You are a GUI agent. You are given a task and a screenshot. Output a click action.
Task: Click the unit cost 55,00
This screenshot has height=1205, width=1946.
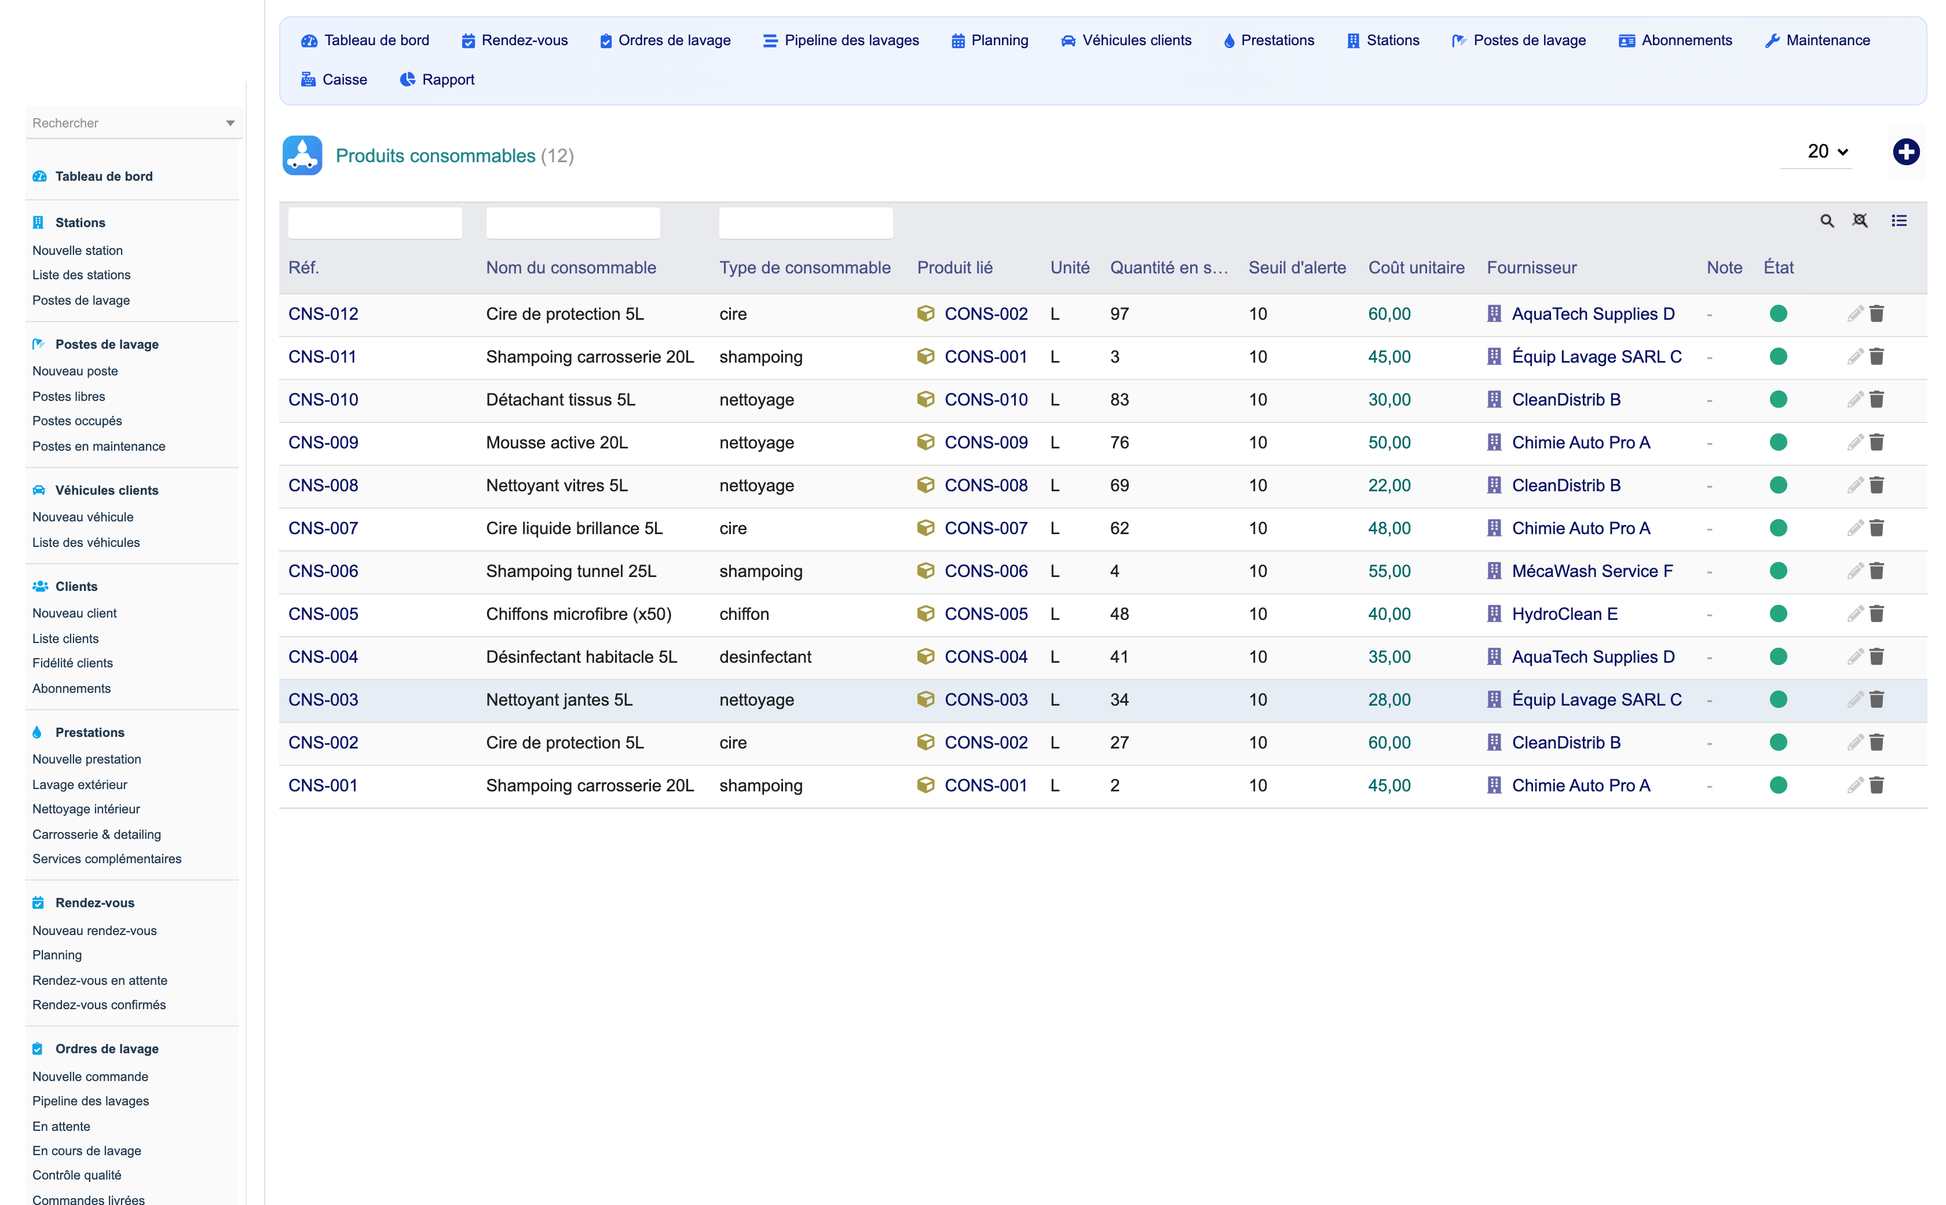point(1389,571)
